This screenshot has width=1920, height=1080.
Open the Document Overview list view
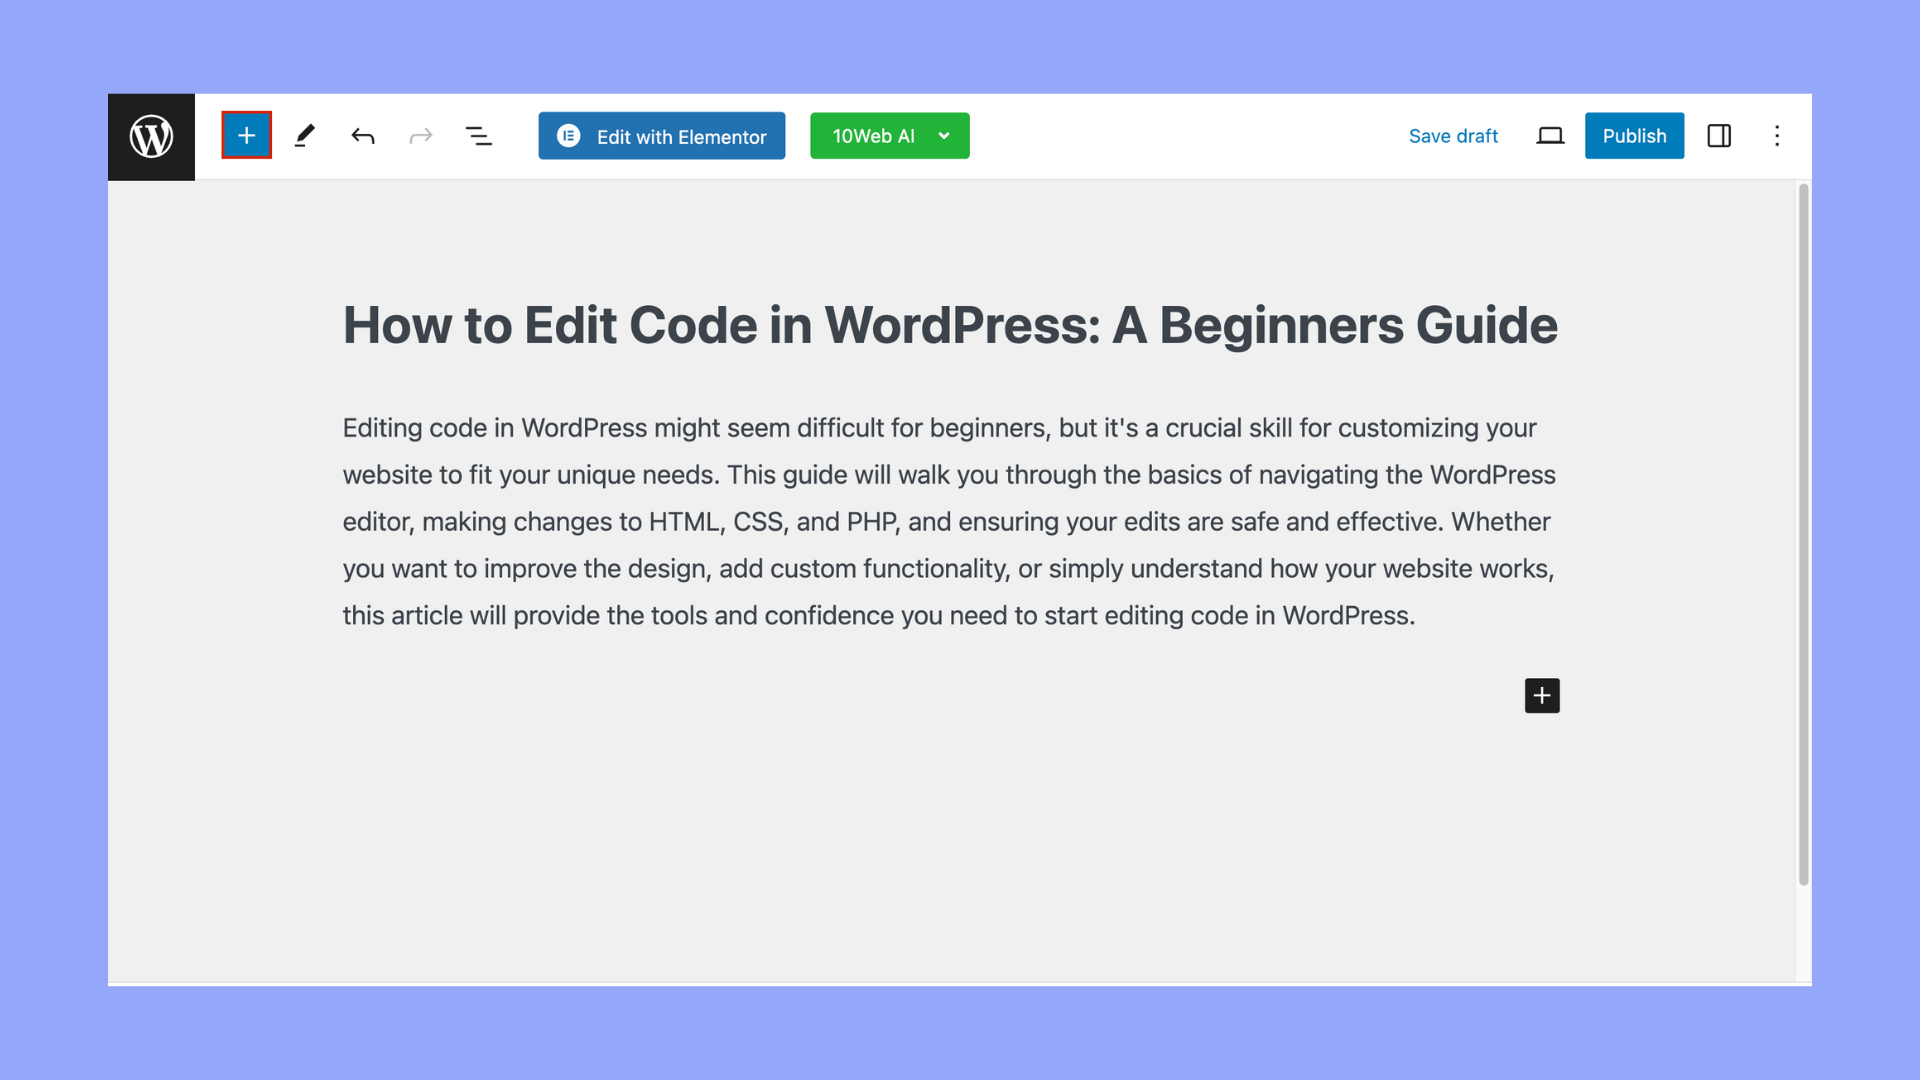pyautogui.click(x=479, y=136)
